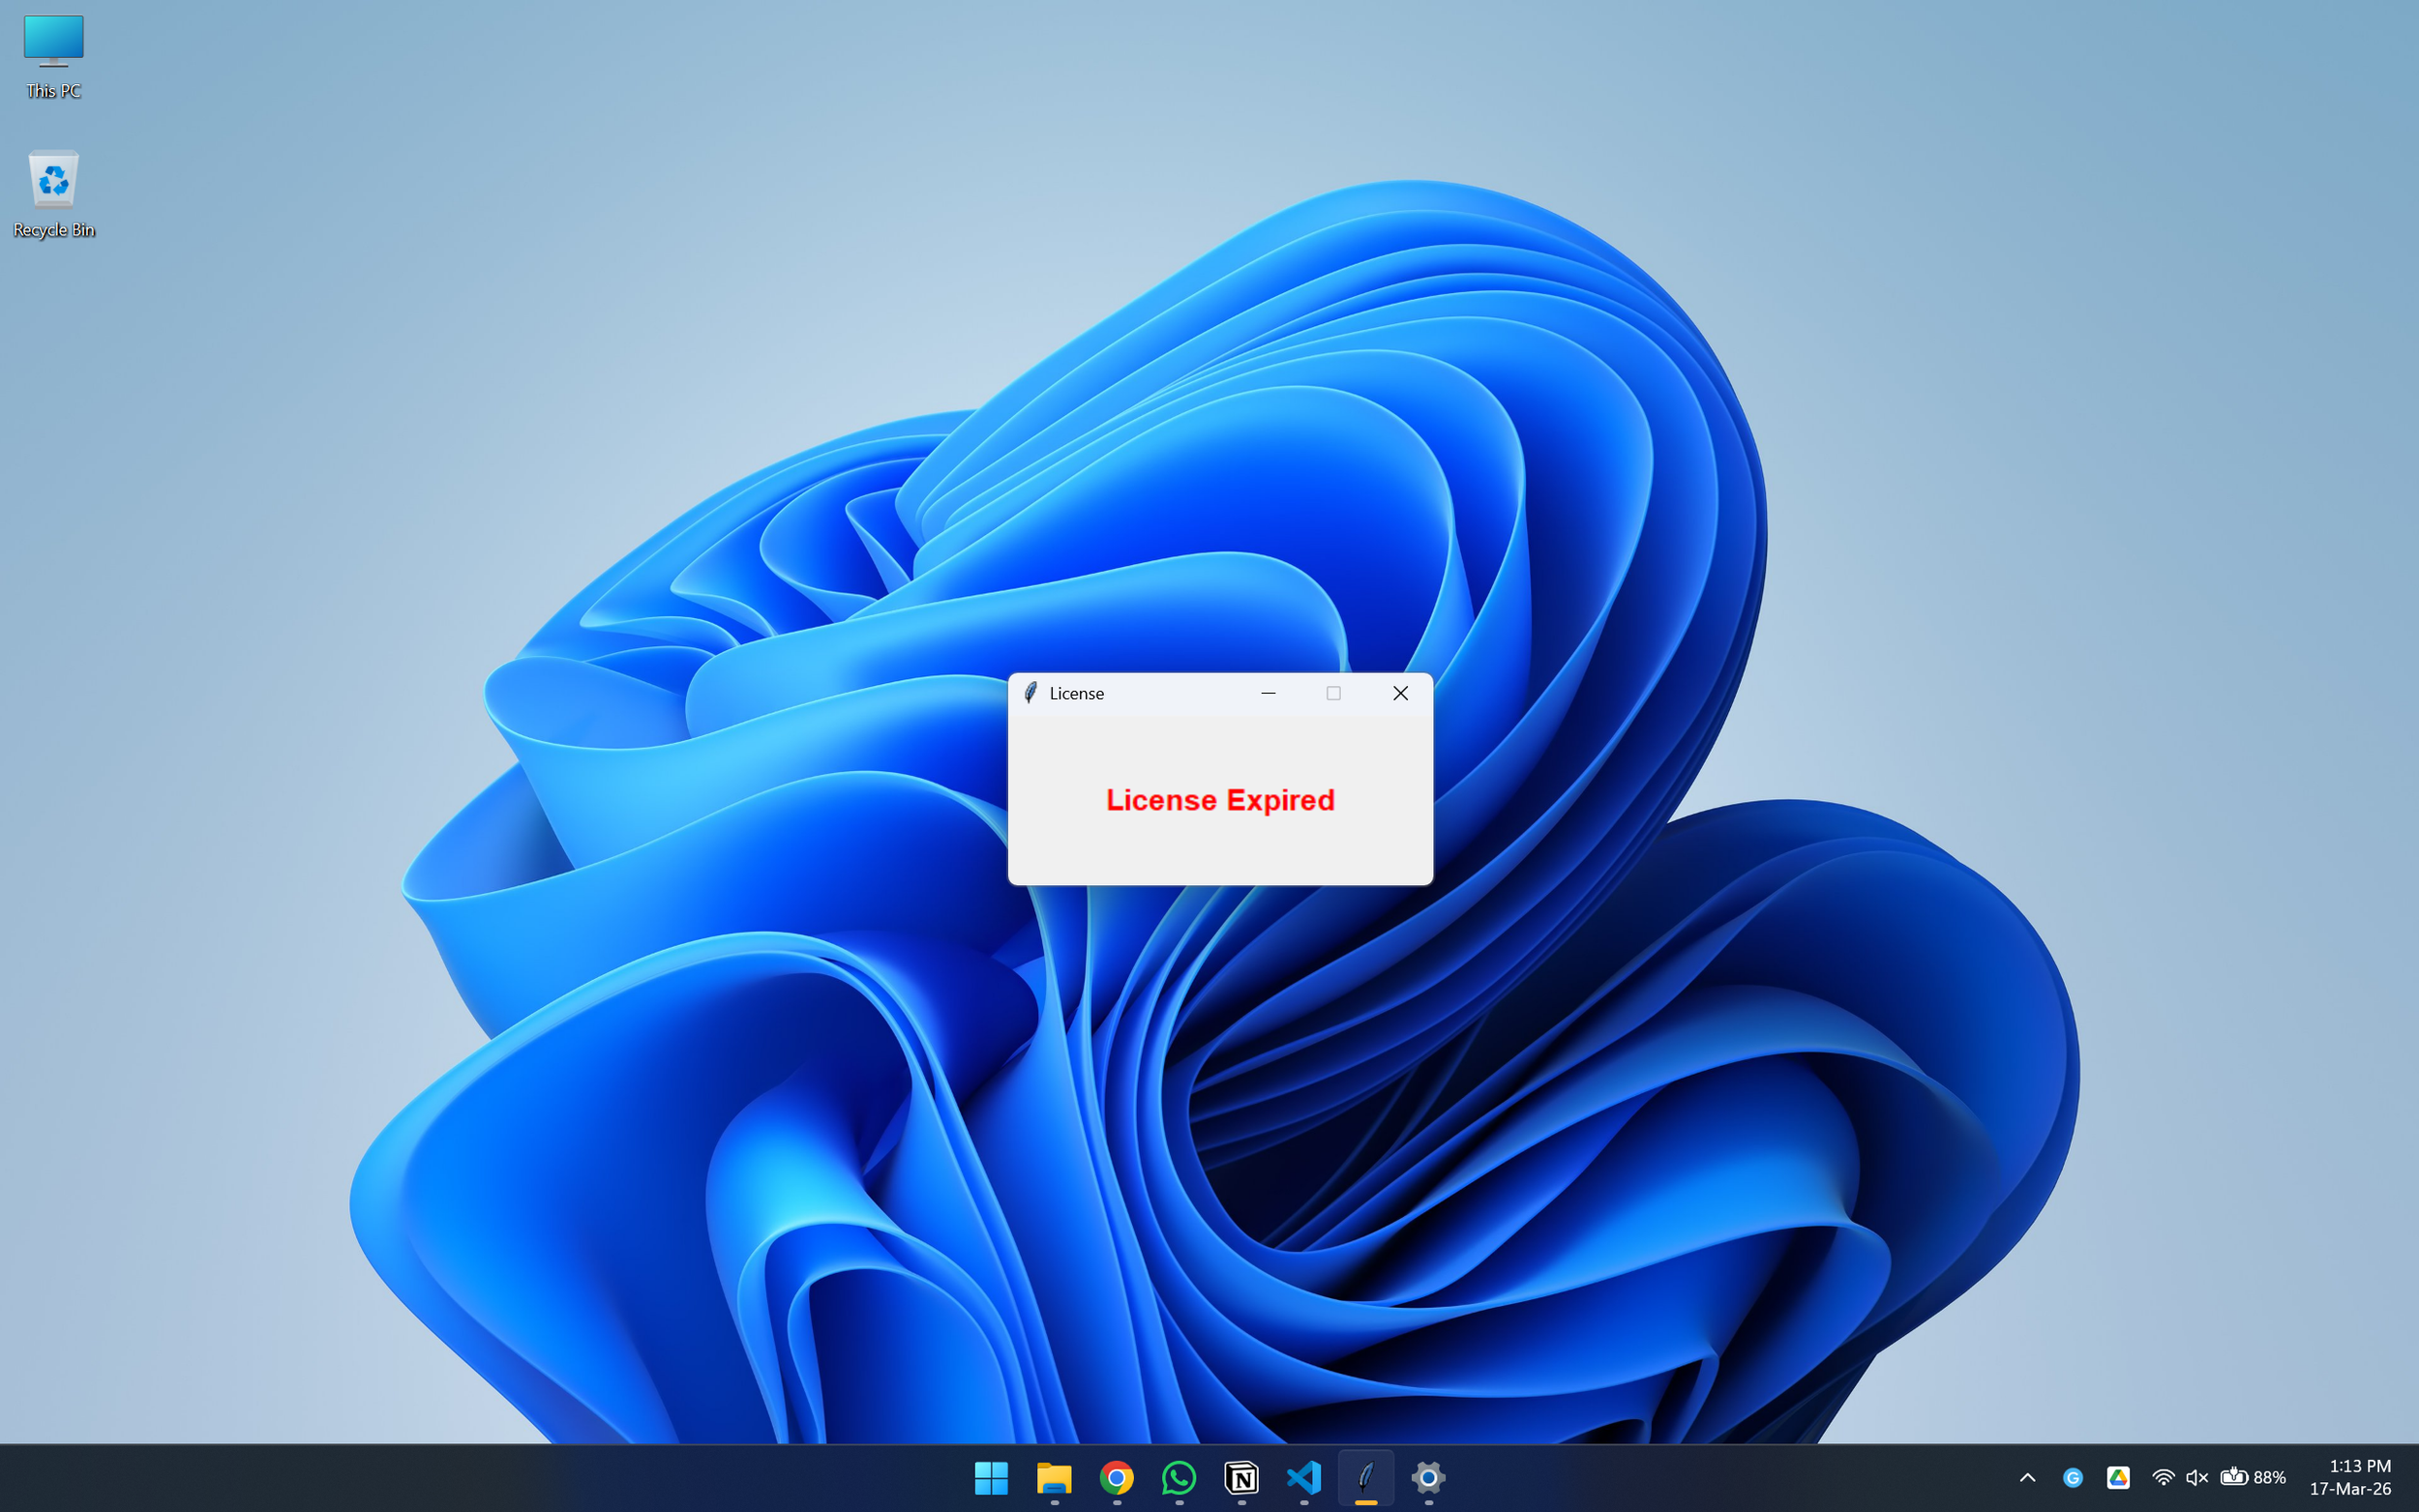Image resolution: width=2419 pixels, height=1512 pixels.
Task: Expand the hidden system tray icons chevron
Action: [2027, 1477]
